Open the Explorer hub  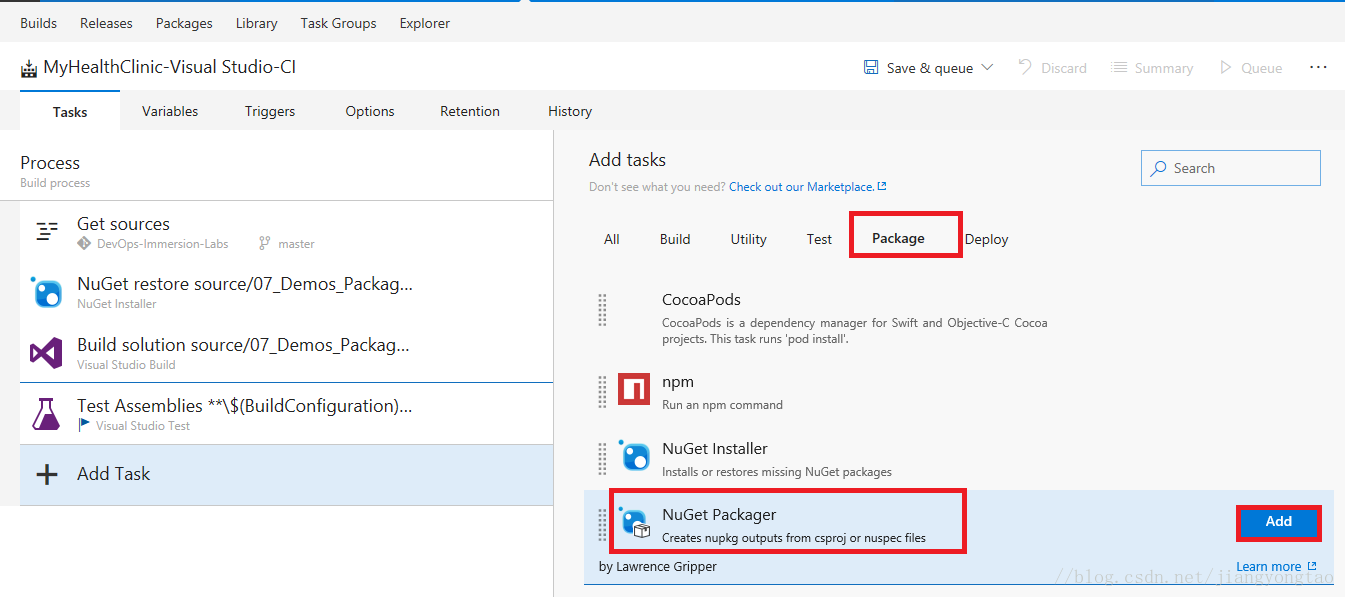tap(425, 23)
